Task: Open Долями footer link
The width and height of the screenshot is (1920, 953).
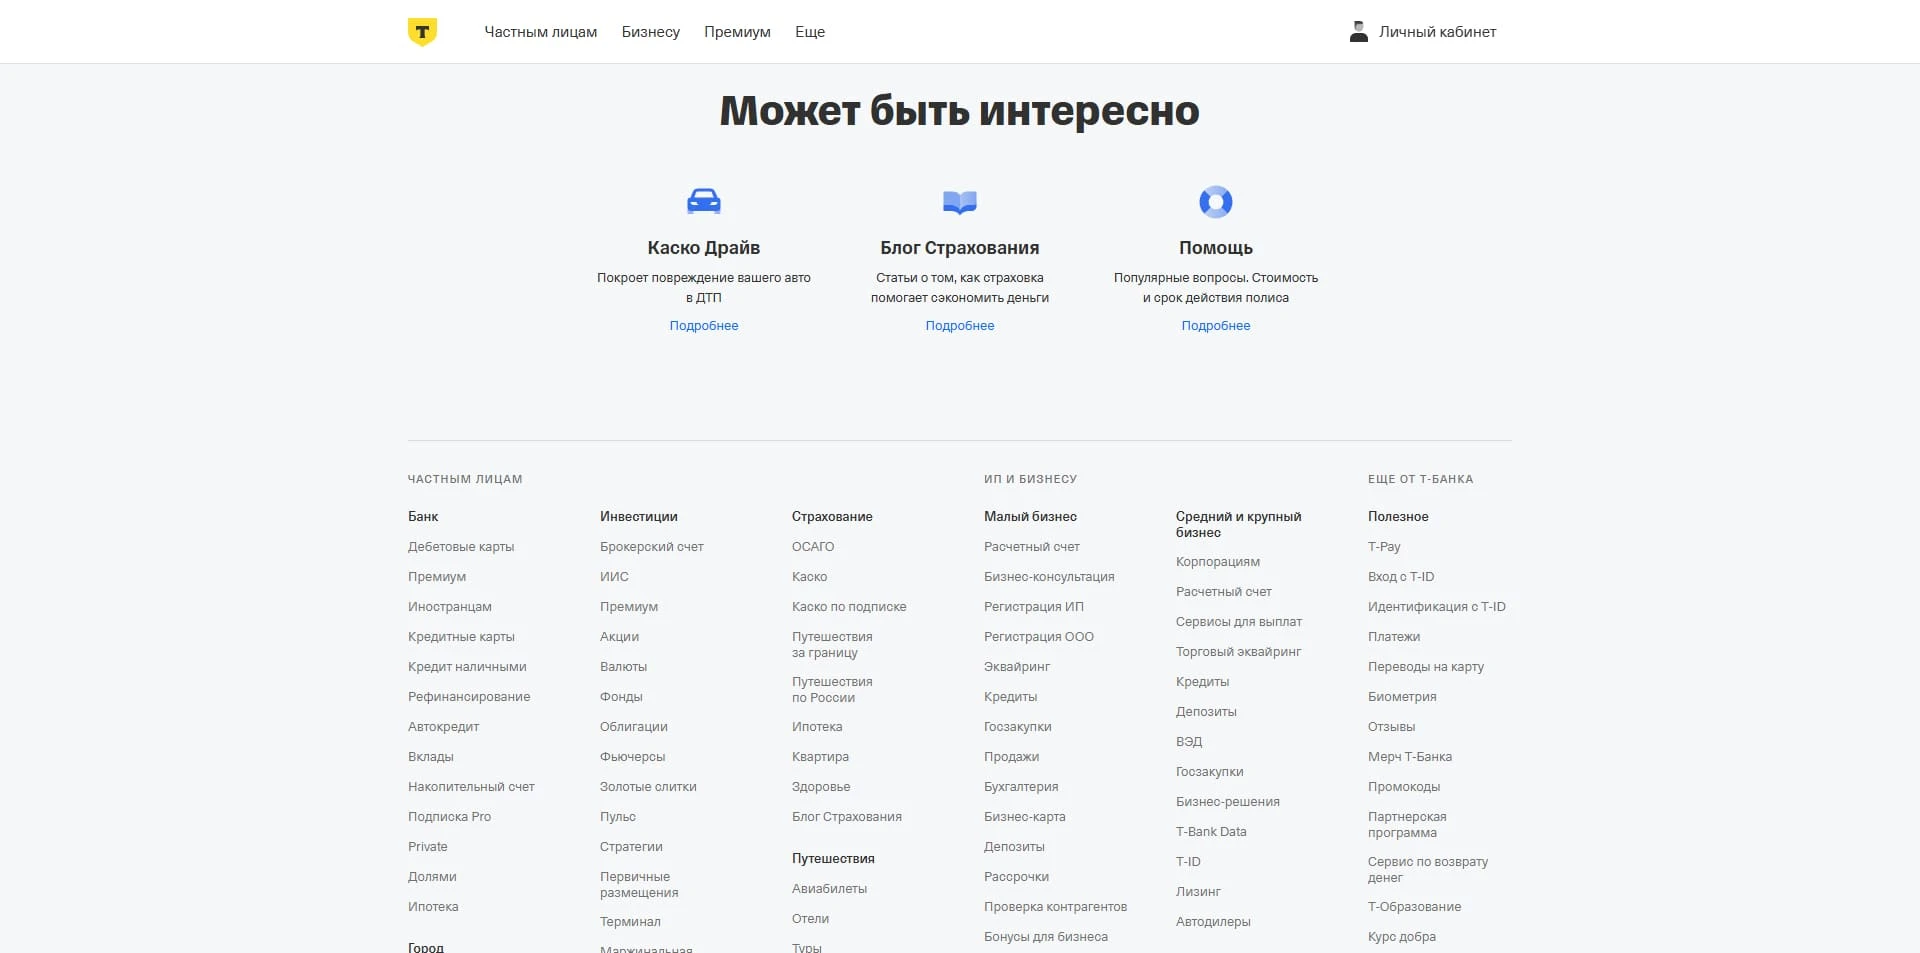Action: [432, 877]
